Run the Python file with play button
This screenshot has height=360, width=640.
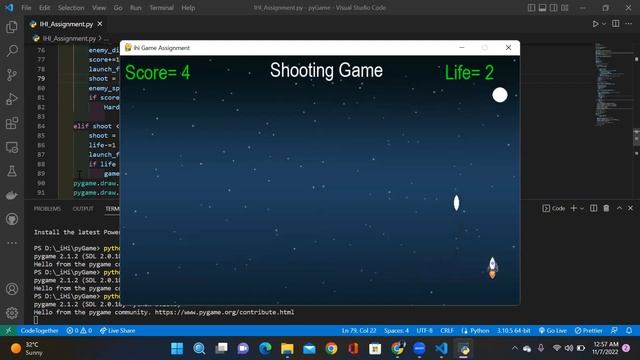pos(596,24)
